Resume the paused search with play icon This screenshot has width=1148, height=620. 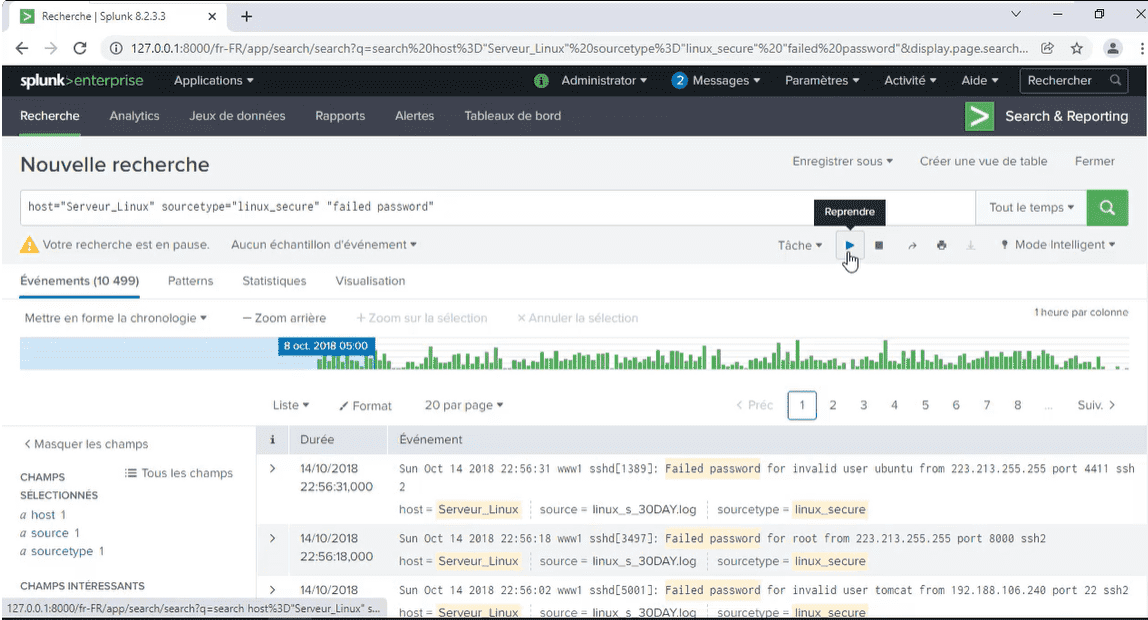(x=849, y=245)
